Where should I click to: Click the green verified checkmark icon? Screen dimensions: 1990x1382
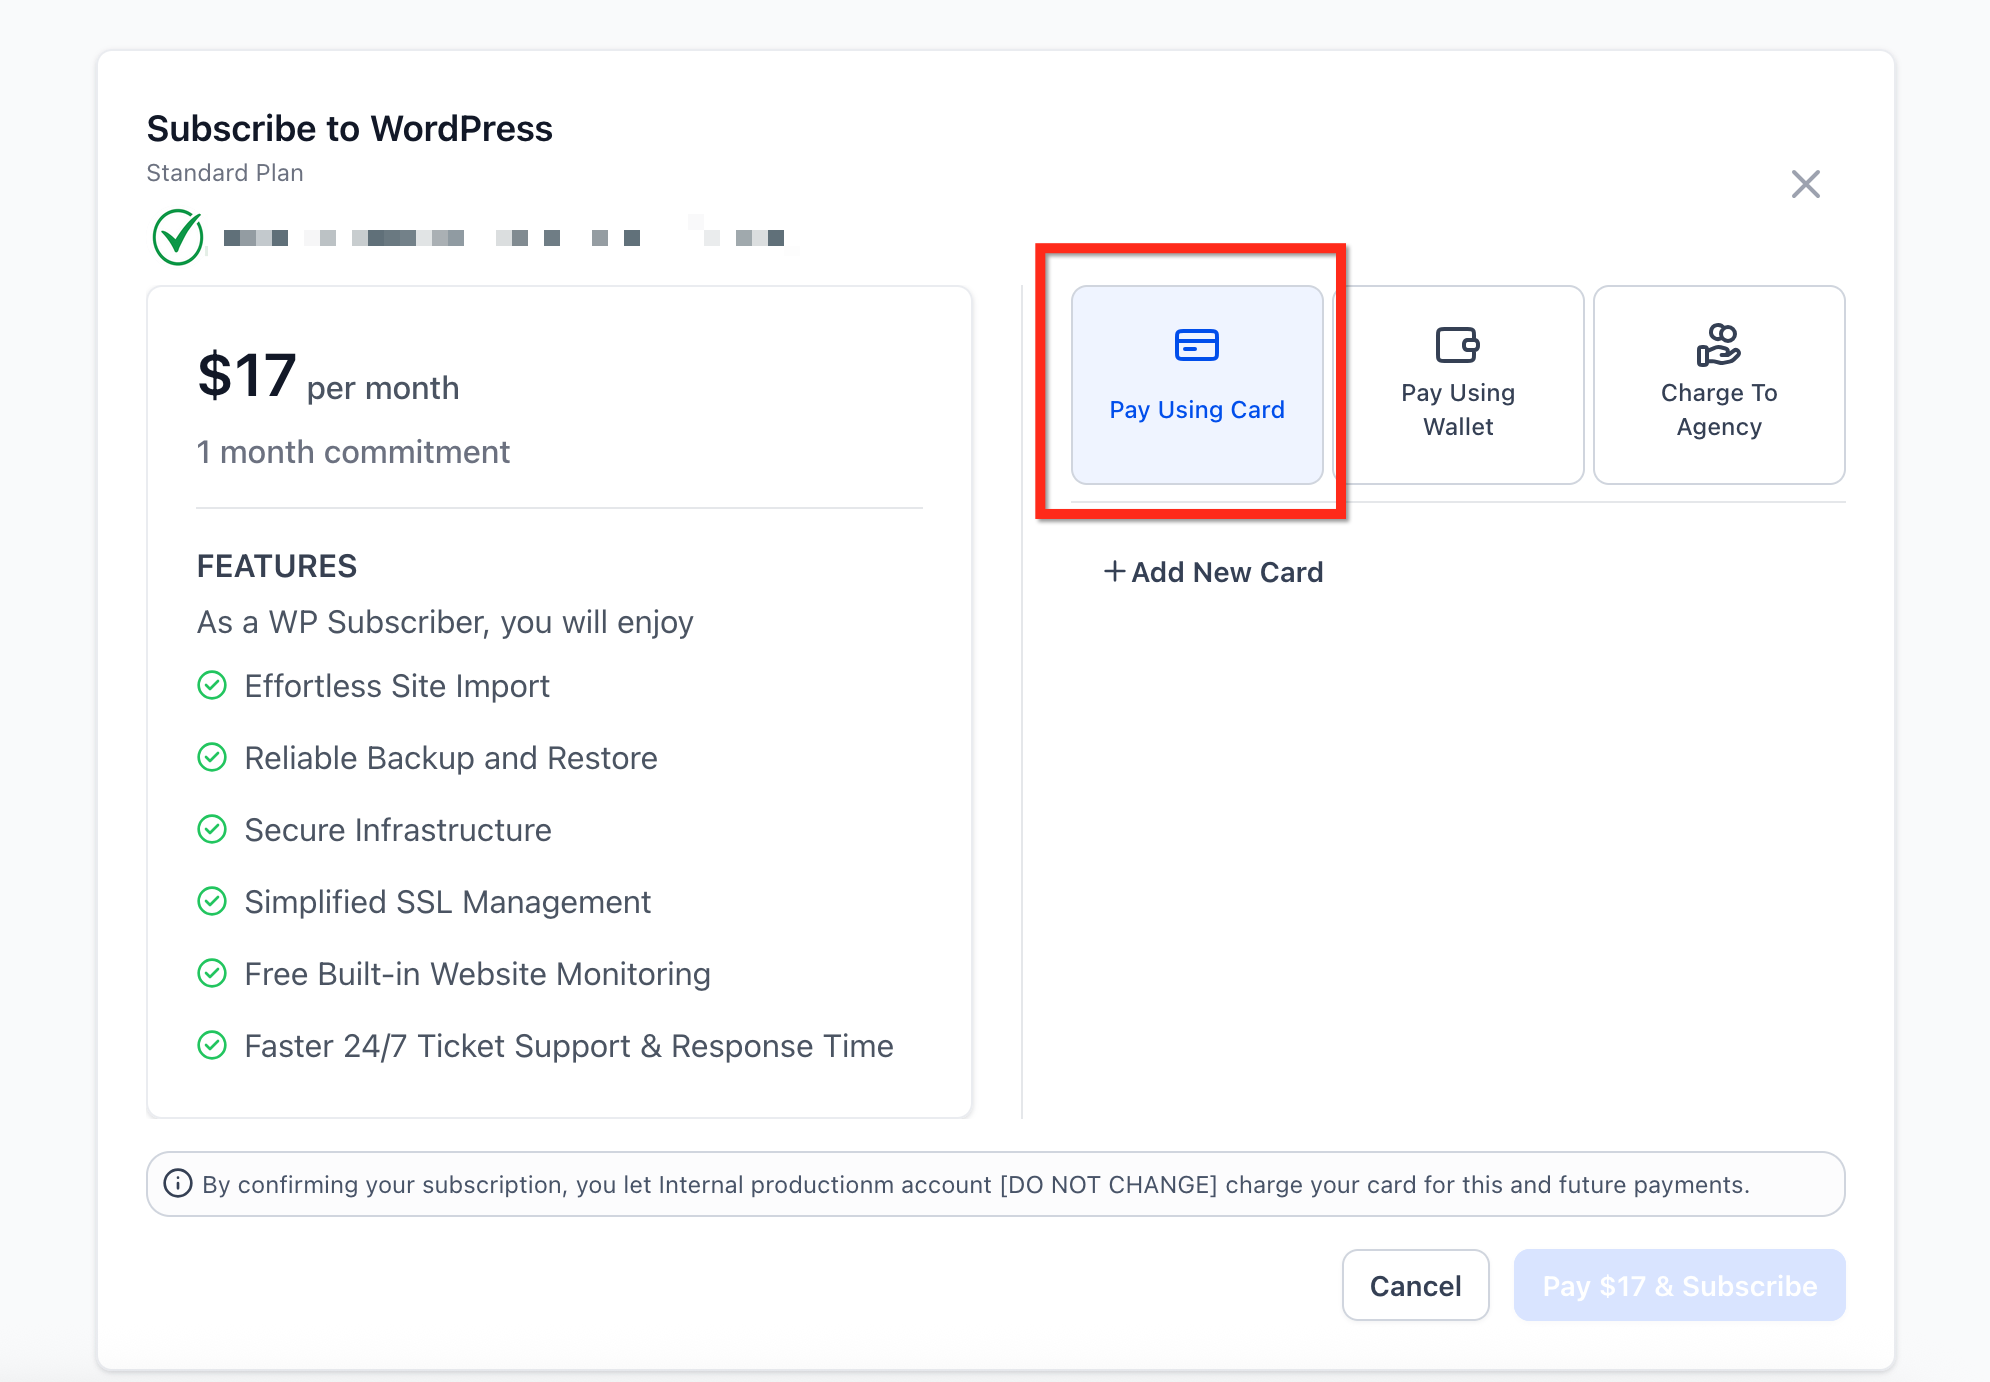click(x=178, y=237)
